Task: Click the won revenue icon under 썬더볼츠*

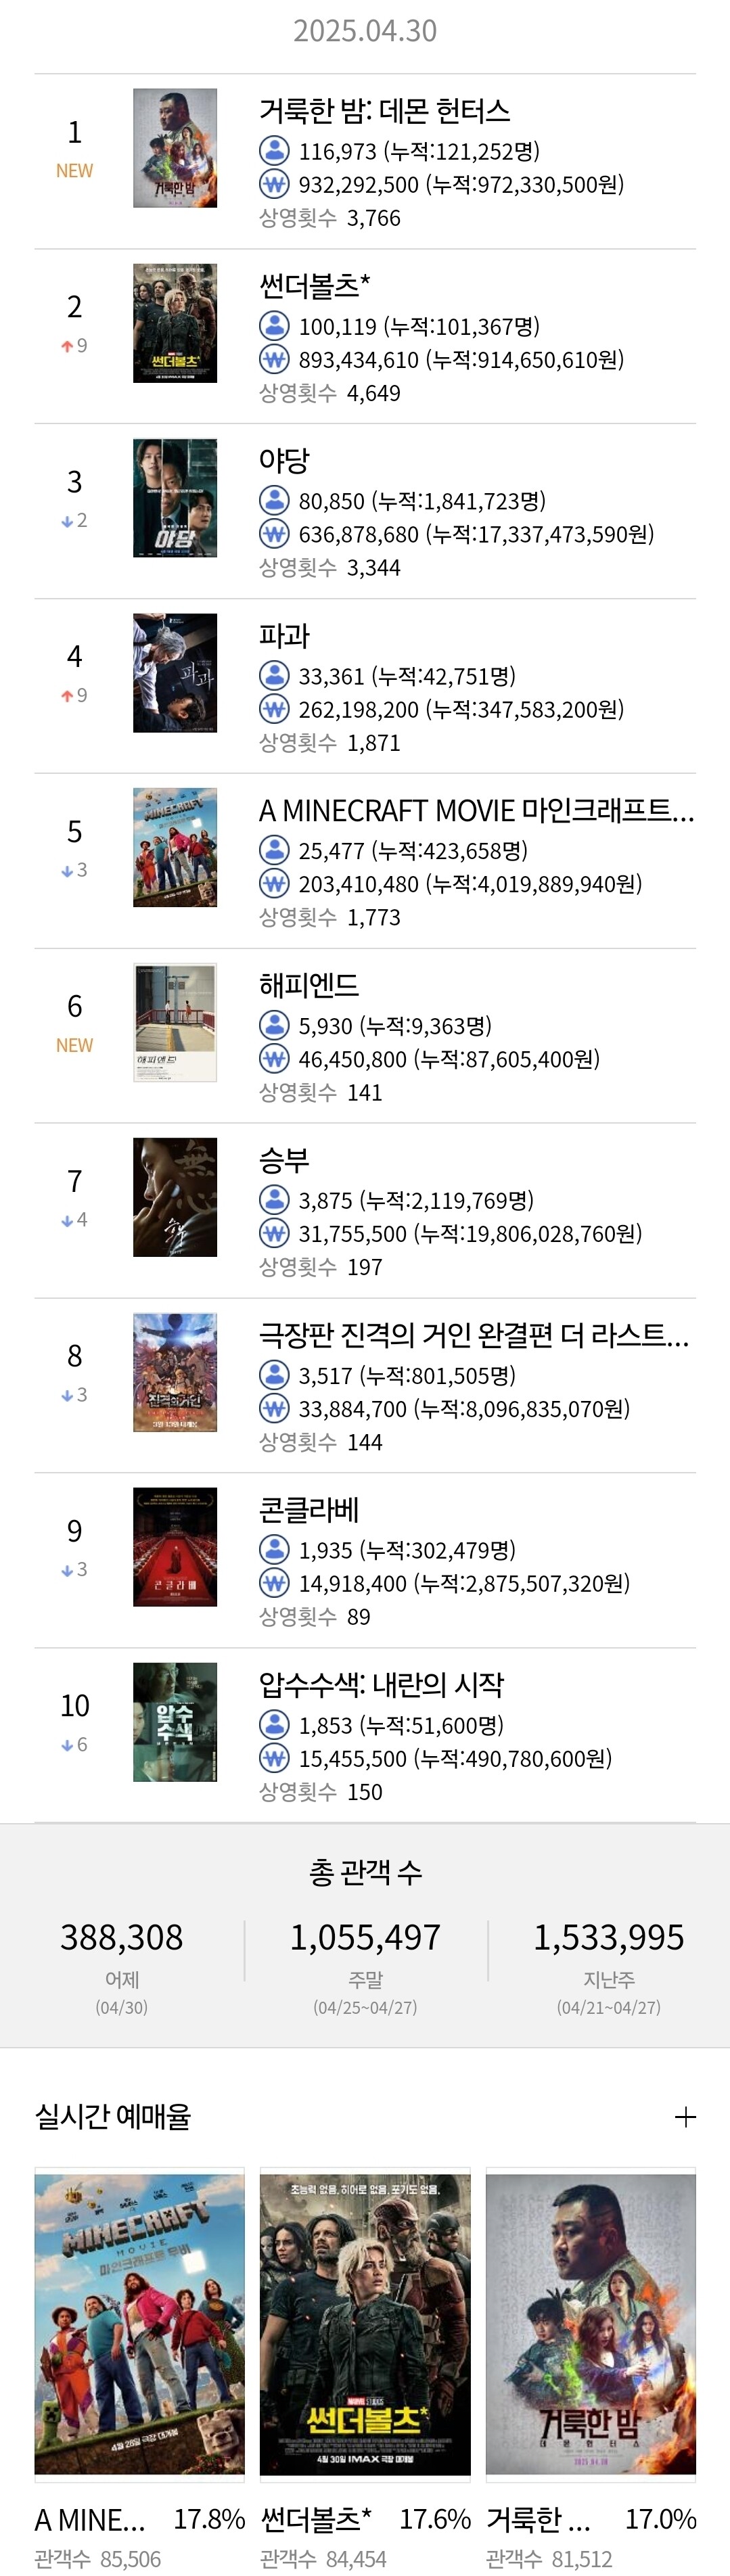Action: pos(274,359)
